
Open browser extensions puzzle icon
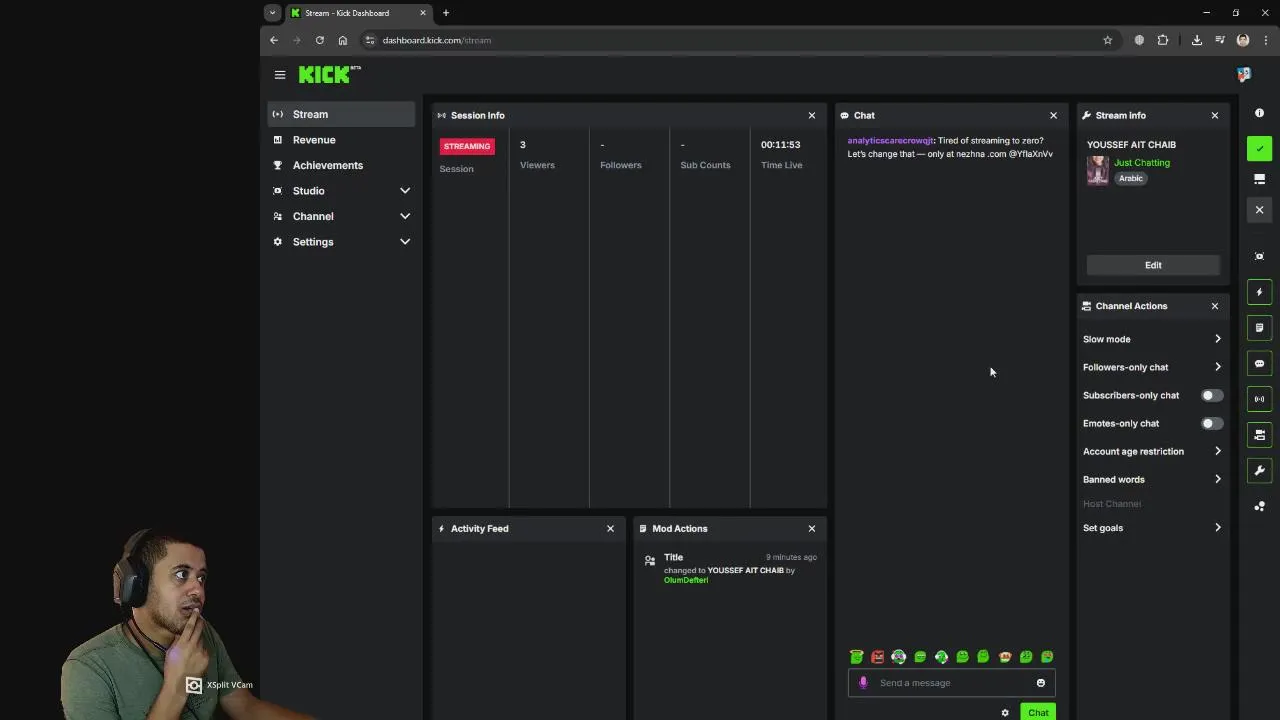coord(1162,40)
